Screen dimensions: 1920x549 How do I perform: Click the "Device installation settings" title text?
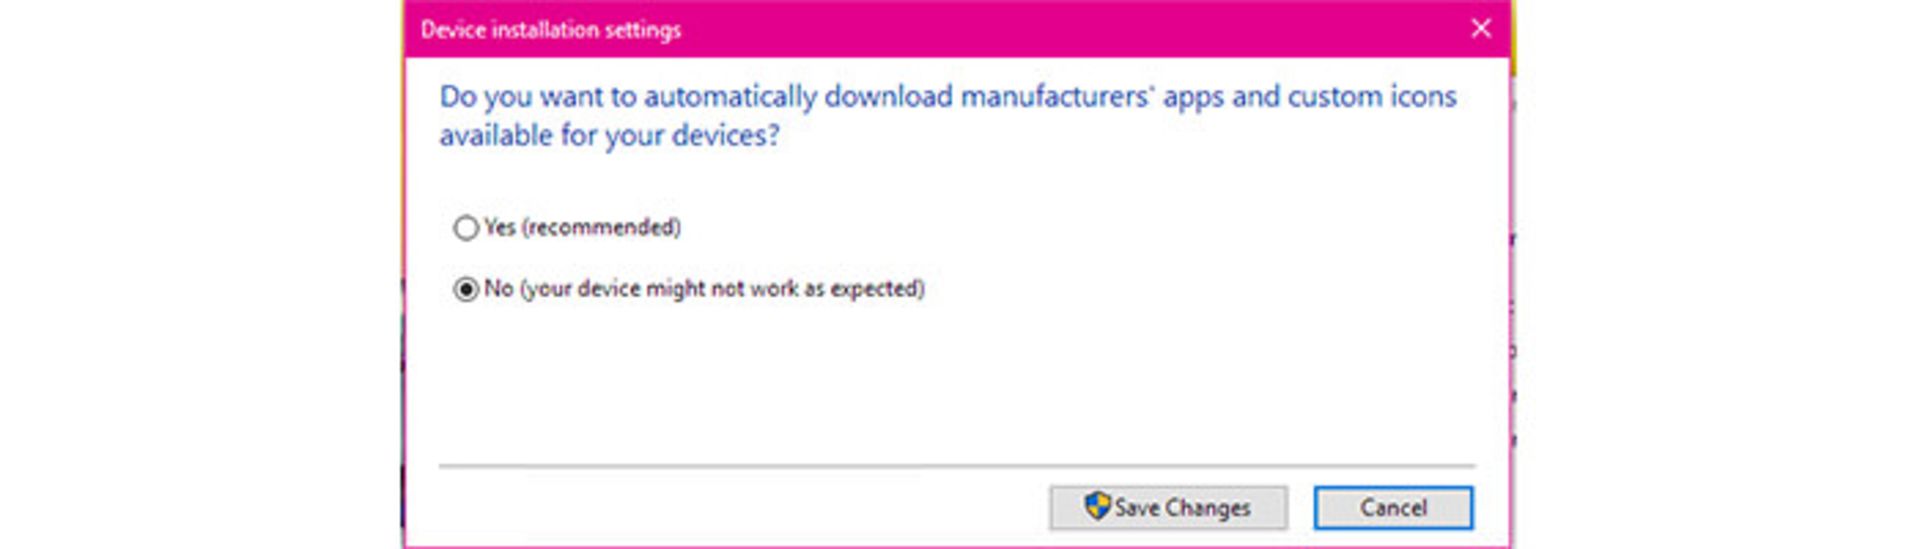(x=551, y=30)
